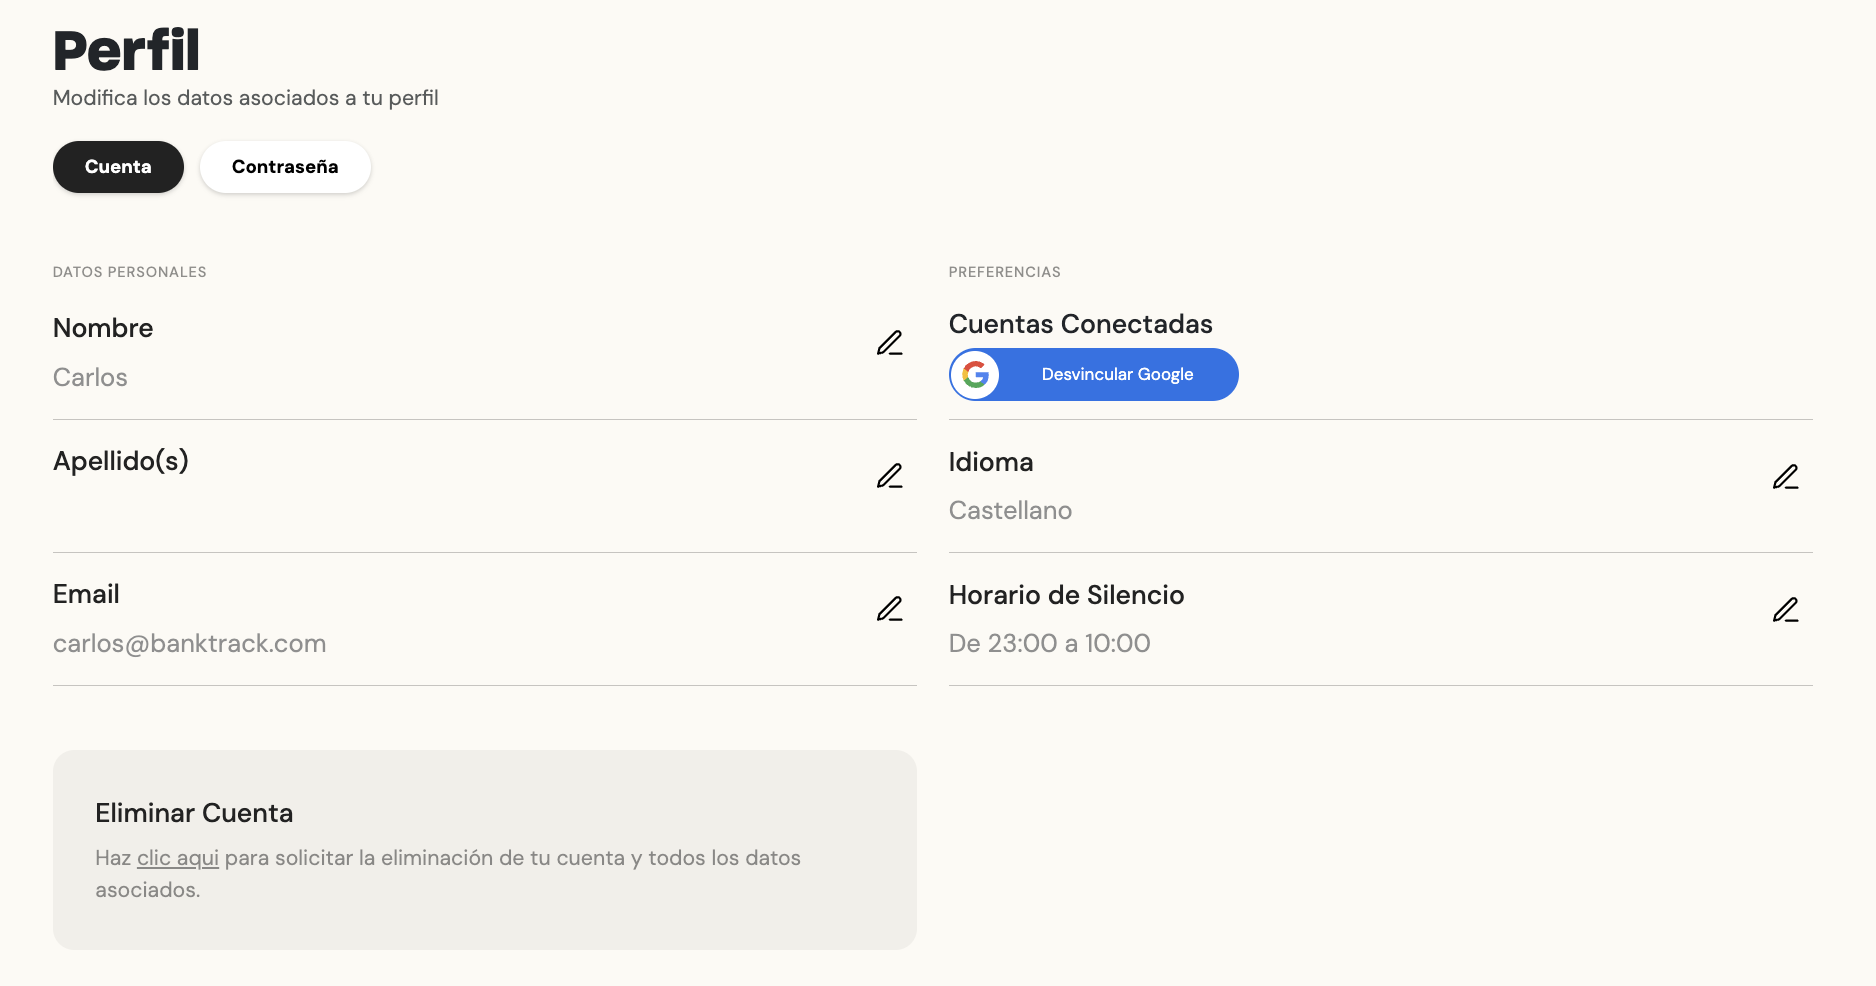The height and width of the screenshot is (986, 1876).
Task: Click the Email edit pencil icon
Action: pos(889,609)
